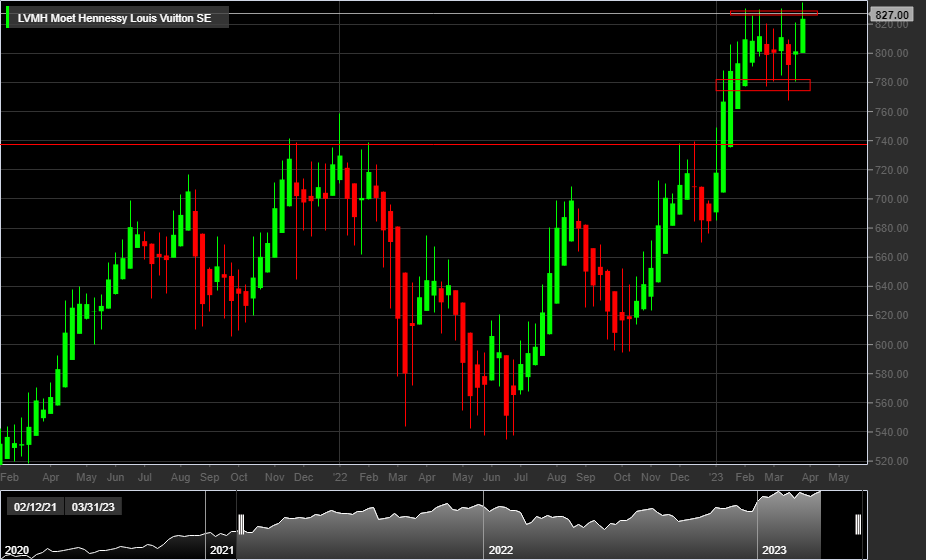Screen dimensions: 926x560
Task: Click the '23 year marker on the time axis
Action: (x=716, y=477)
